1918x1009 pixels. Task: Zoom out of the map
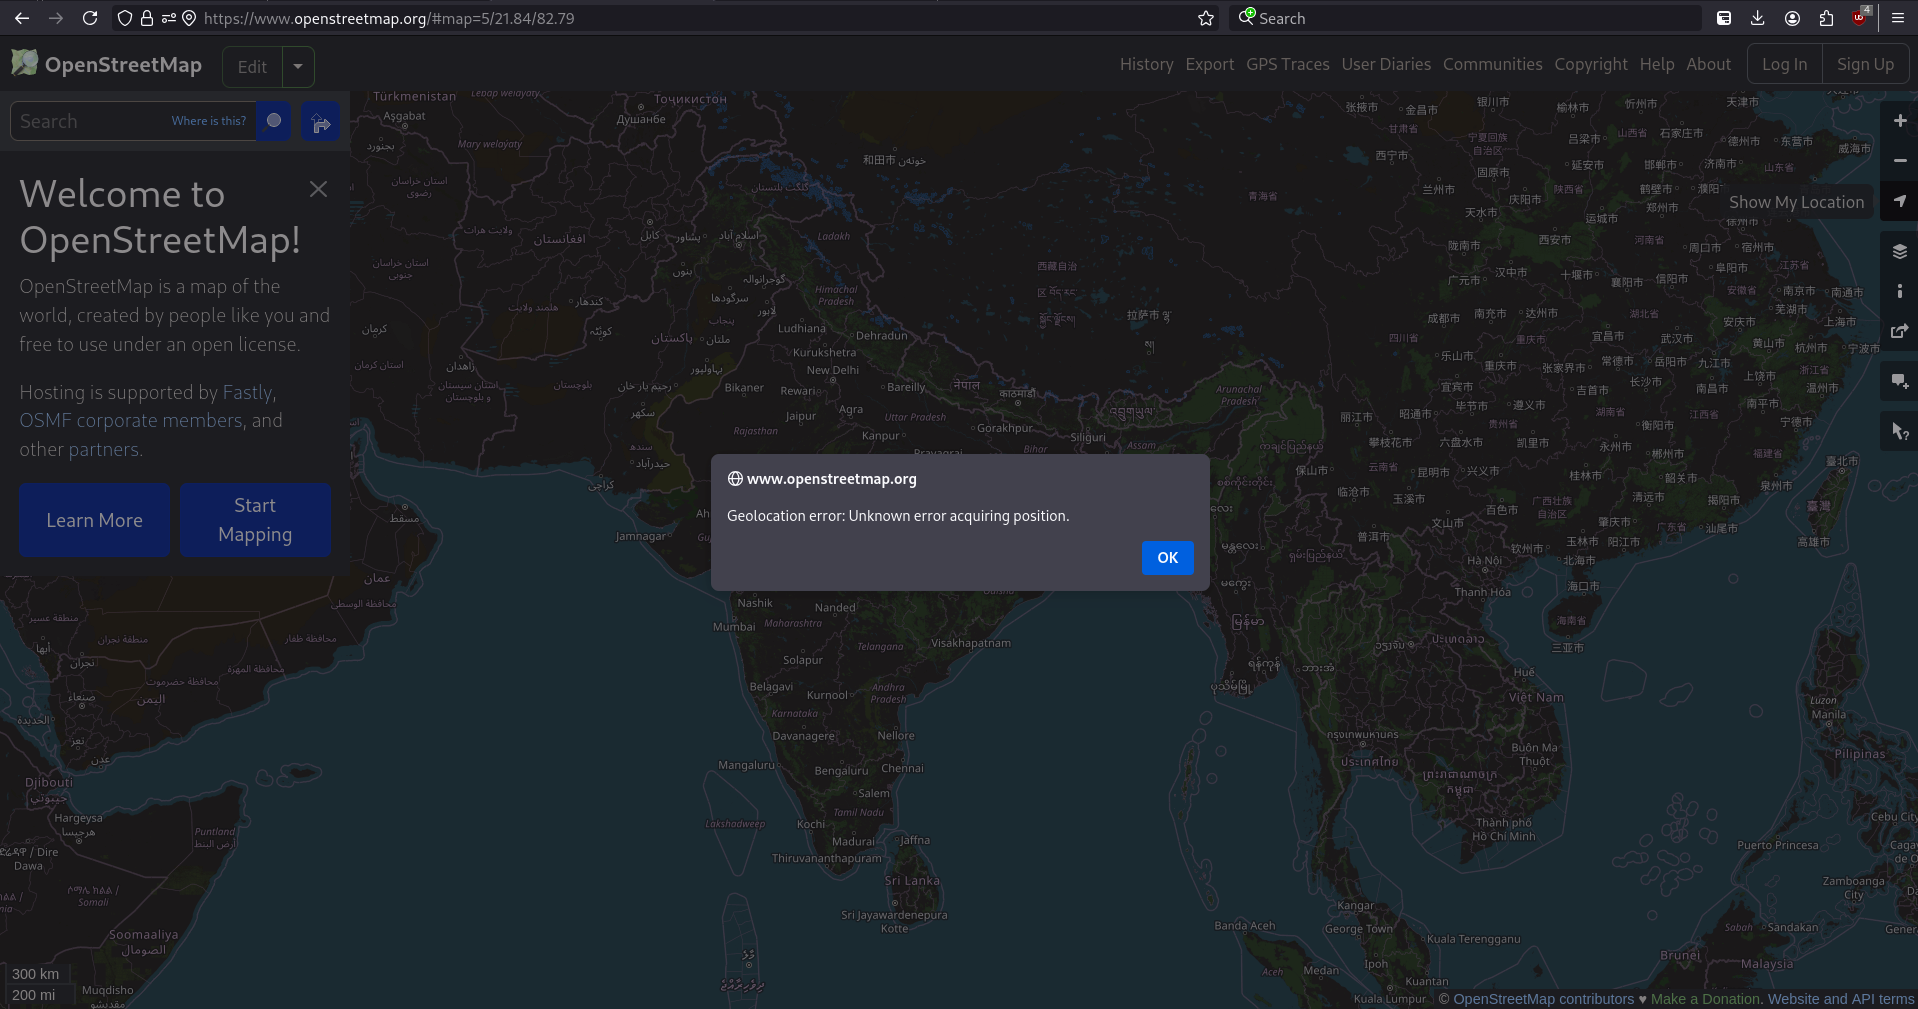click(x=1900, y=161)
